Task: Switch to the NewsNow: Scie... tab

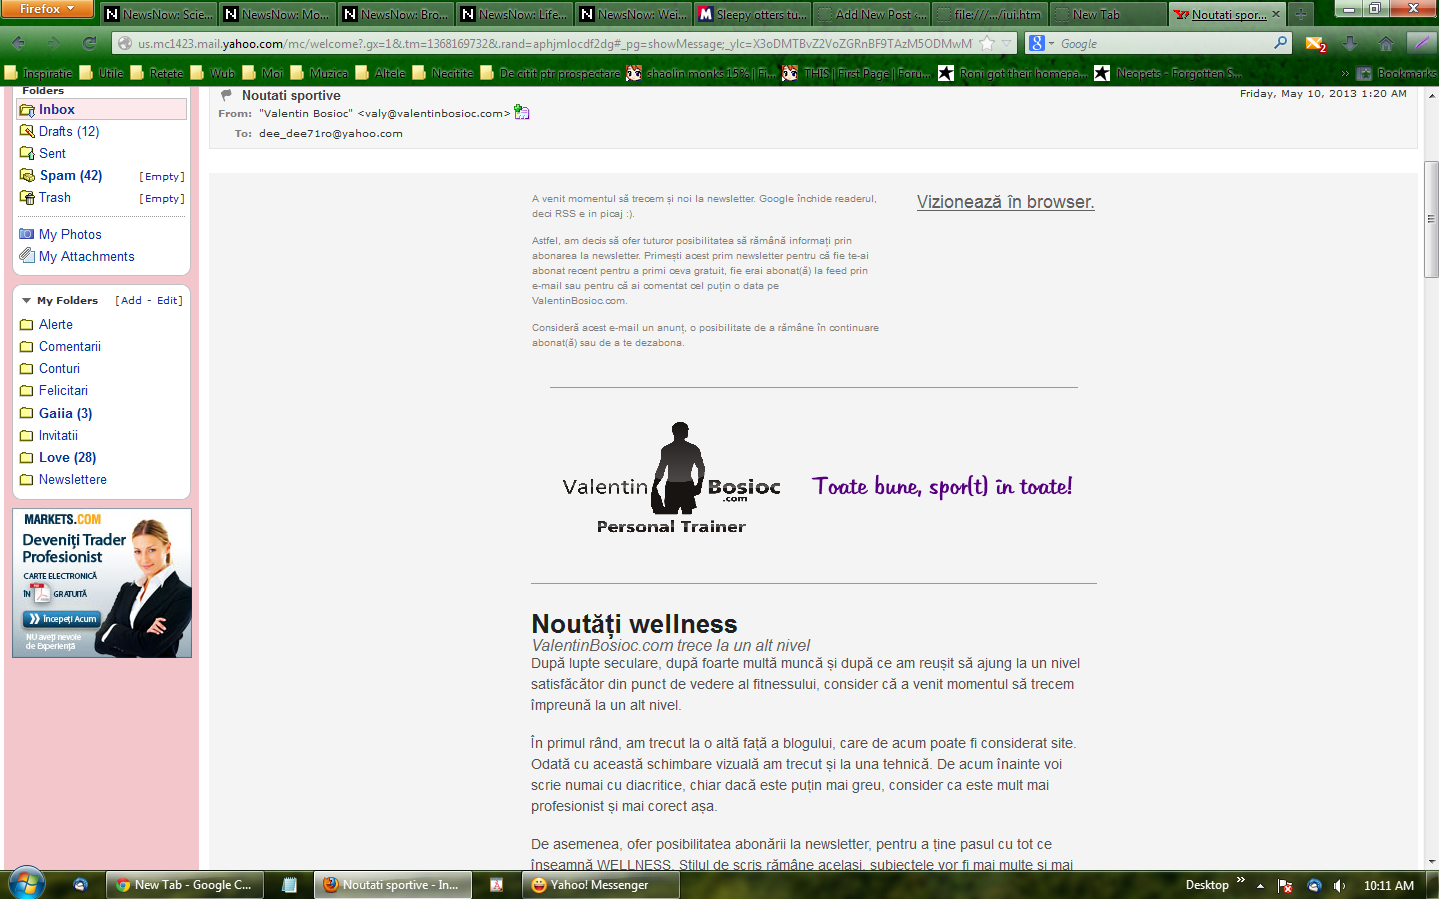Action: [158, 14]
